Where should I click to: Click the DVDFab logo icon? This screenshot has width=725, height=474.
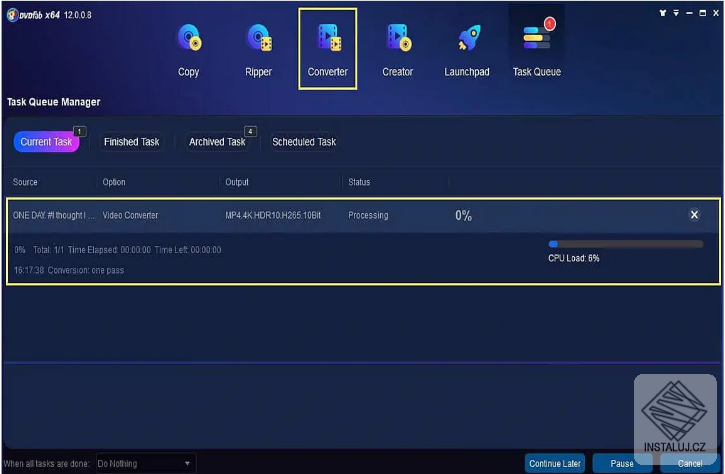pos(12,15)
